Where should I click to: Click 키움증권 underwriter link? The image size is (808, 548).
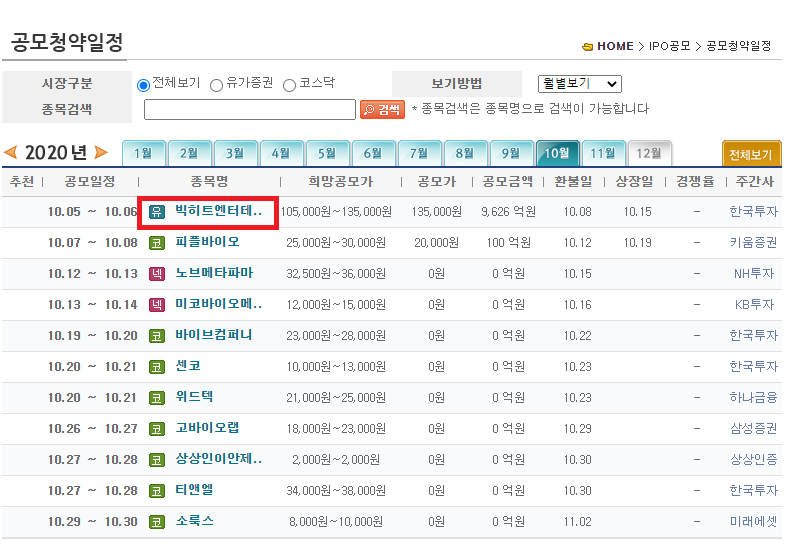coord(753,243)
